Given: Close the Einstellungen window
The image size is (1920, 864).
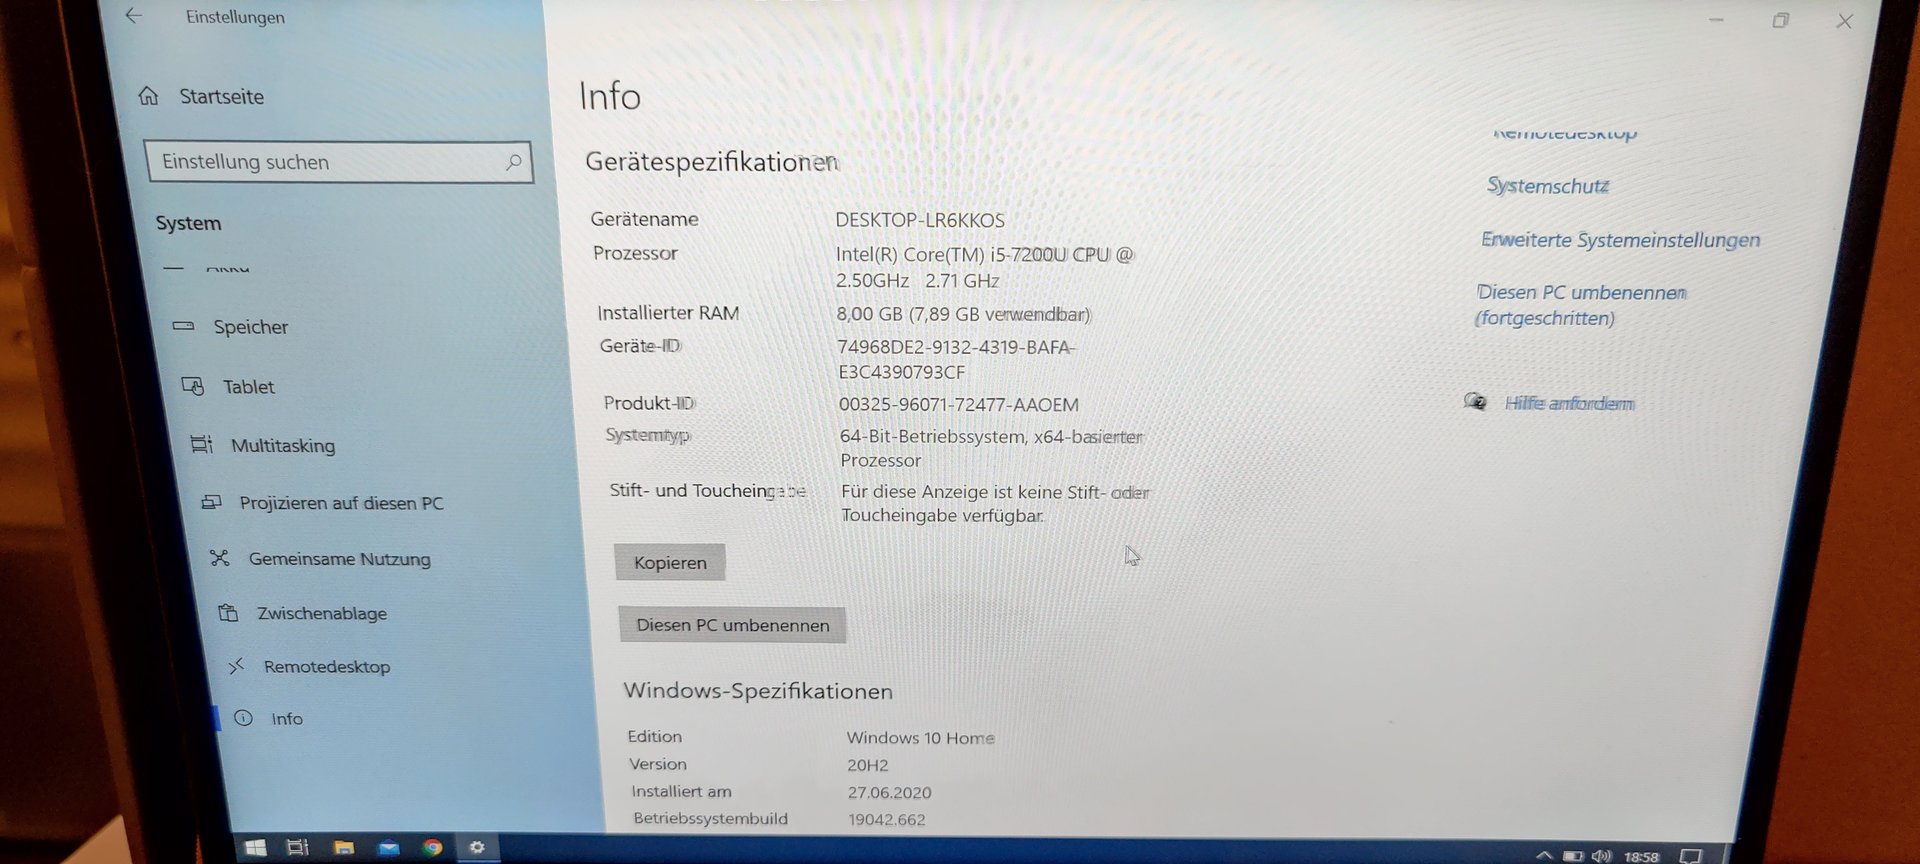Looking at the screenshot, I should pyautogui.click(x=1845, y=20).
